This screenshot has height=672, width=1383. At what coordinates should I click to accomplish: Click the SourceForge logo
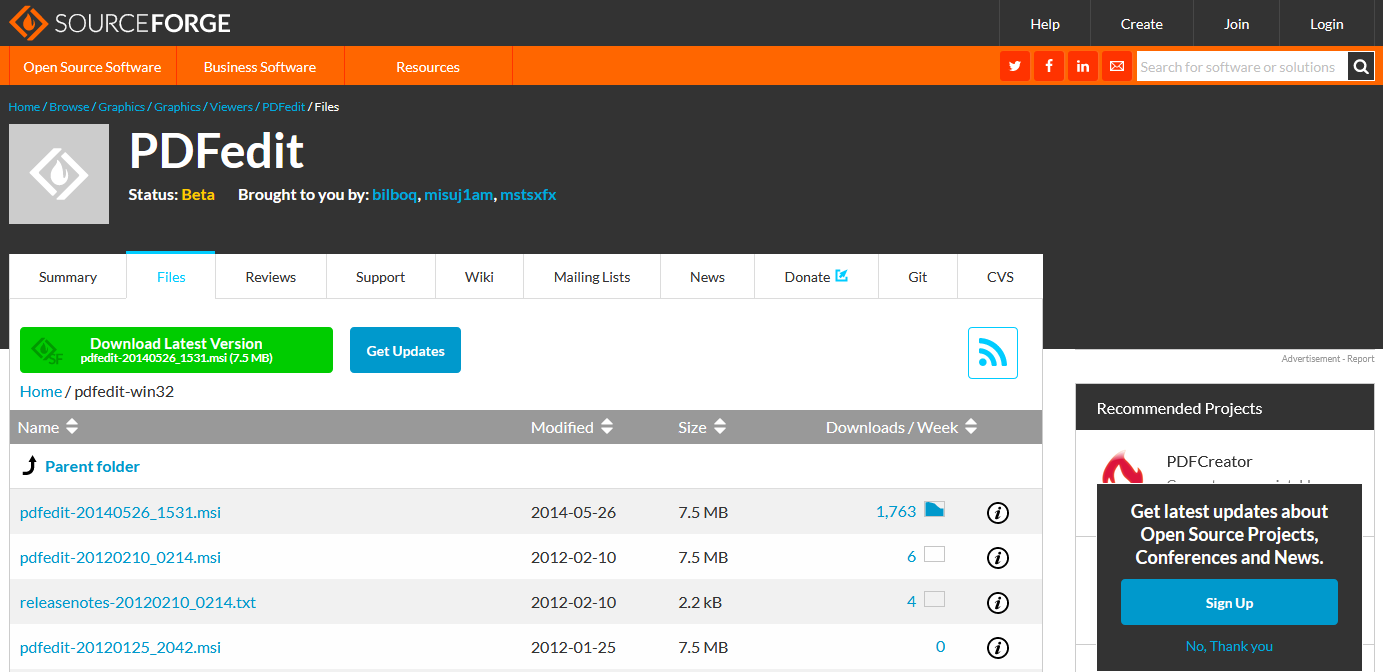(x=120, y=22)
